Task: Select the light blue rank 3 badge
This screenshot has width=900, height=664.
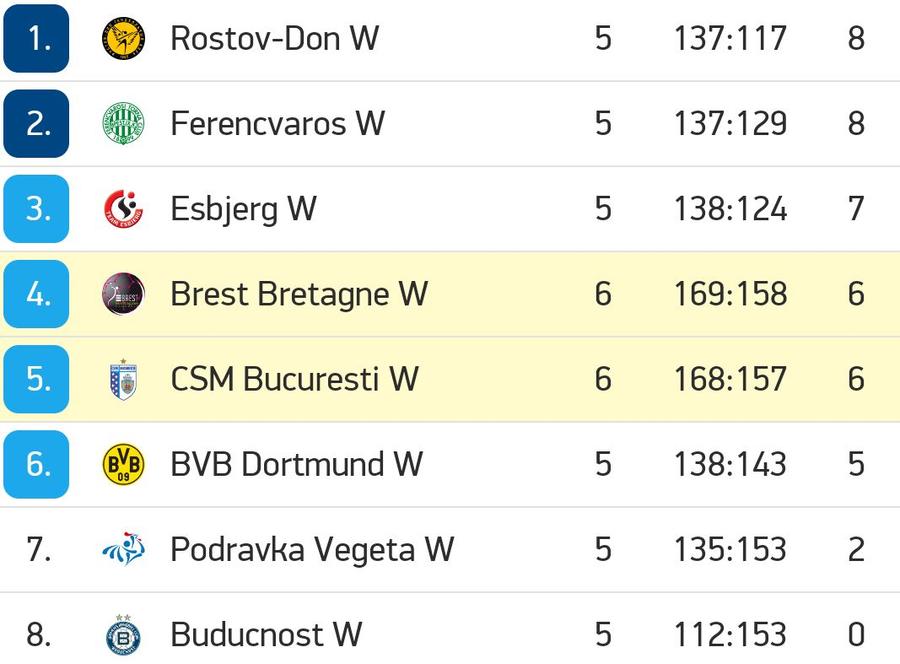Action: click(x=36, y=209)
